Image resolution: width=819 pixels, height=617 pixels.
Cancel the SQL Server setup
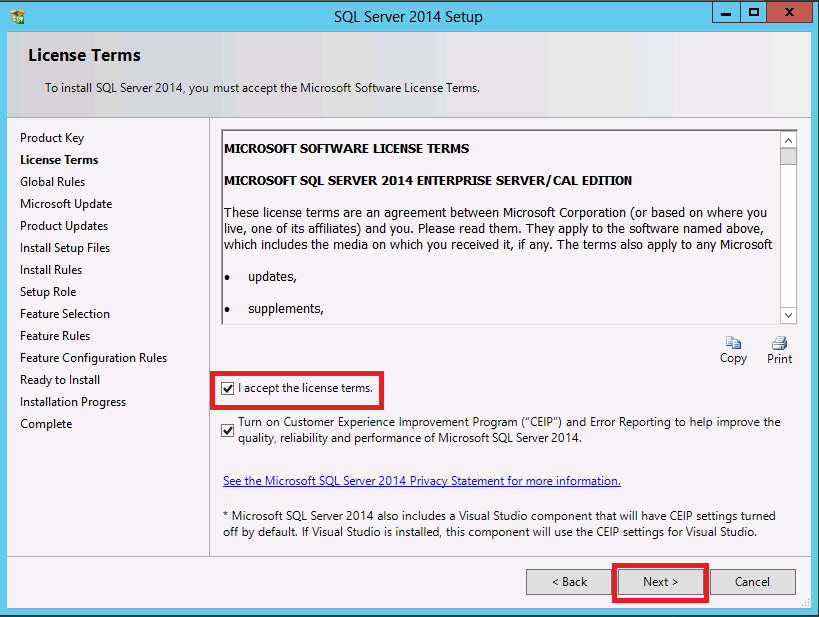pyautogui.click(x=752, y=582)
